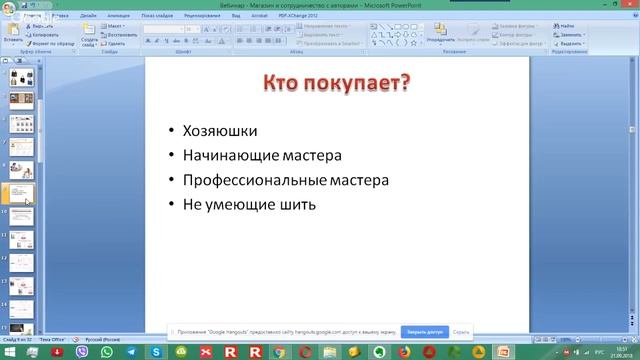Toggle Italic formatting

click(157, 41)
